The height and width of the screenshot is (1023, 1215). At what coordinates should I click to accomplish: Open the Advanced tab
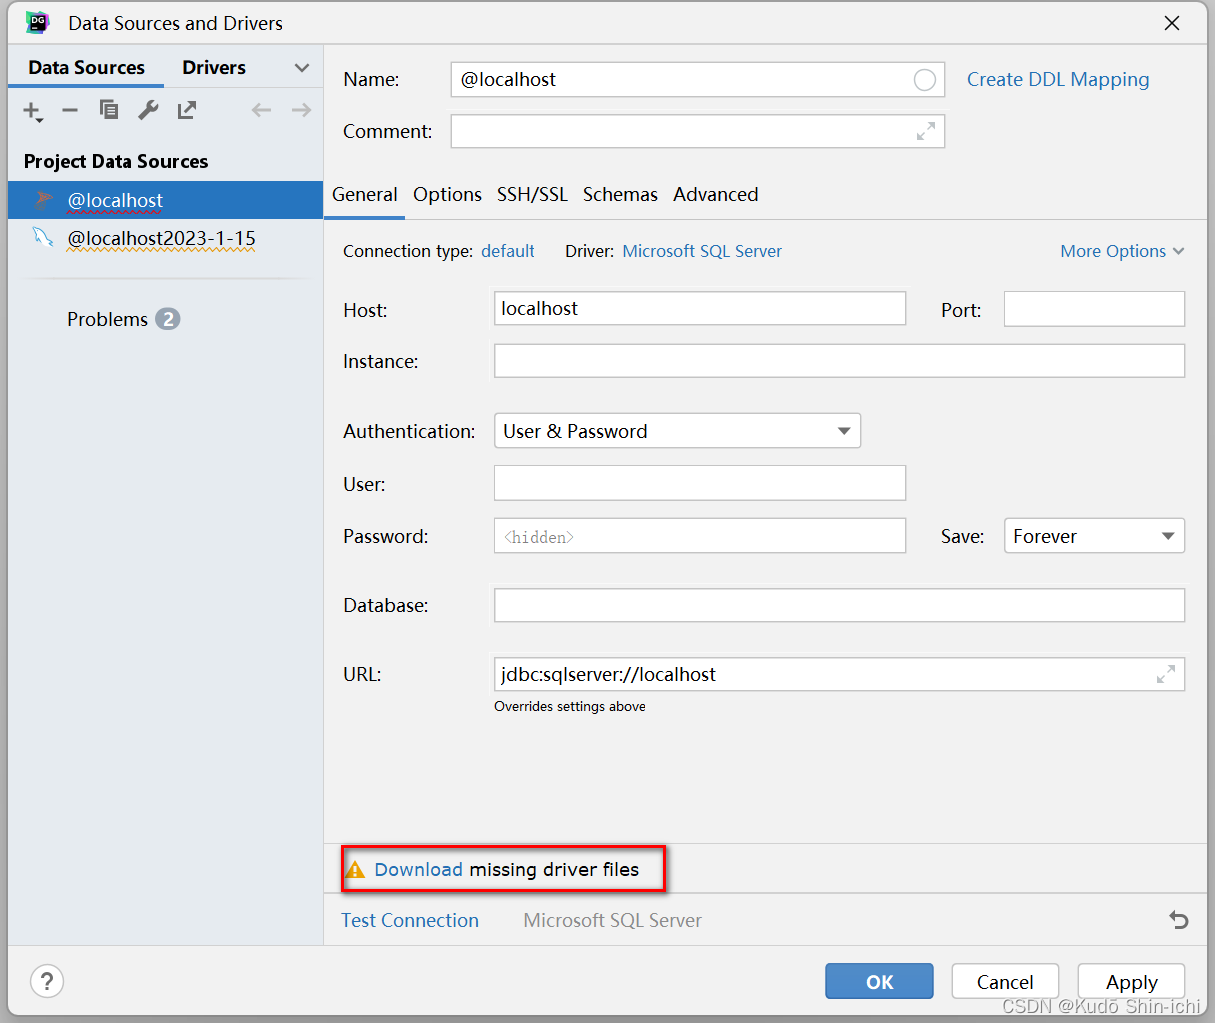click(715, 195)
